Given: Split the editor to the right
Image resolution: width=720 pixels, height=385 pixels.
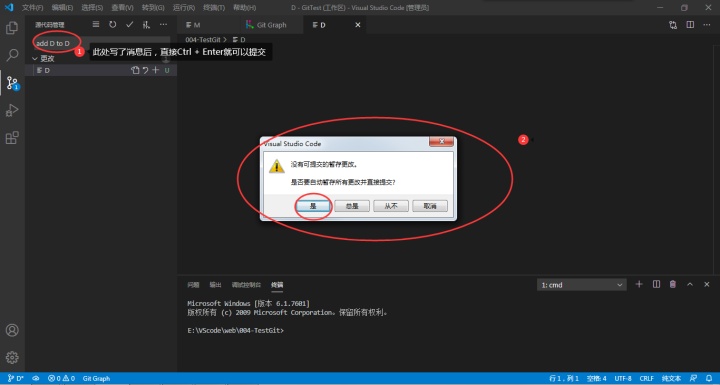Looking at the screenshot, I should [x=690, y=25].
